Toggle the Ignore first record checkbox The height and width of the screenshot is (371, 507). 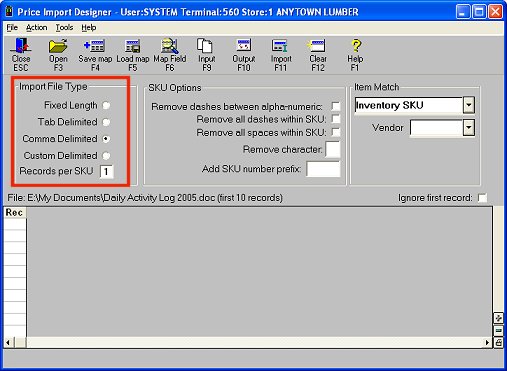point(482,198)
